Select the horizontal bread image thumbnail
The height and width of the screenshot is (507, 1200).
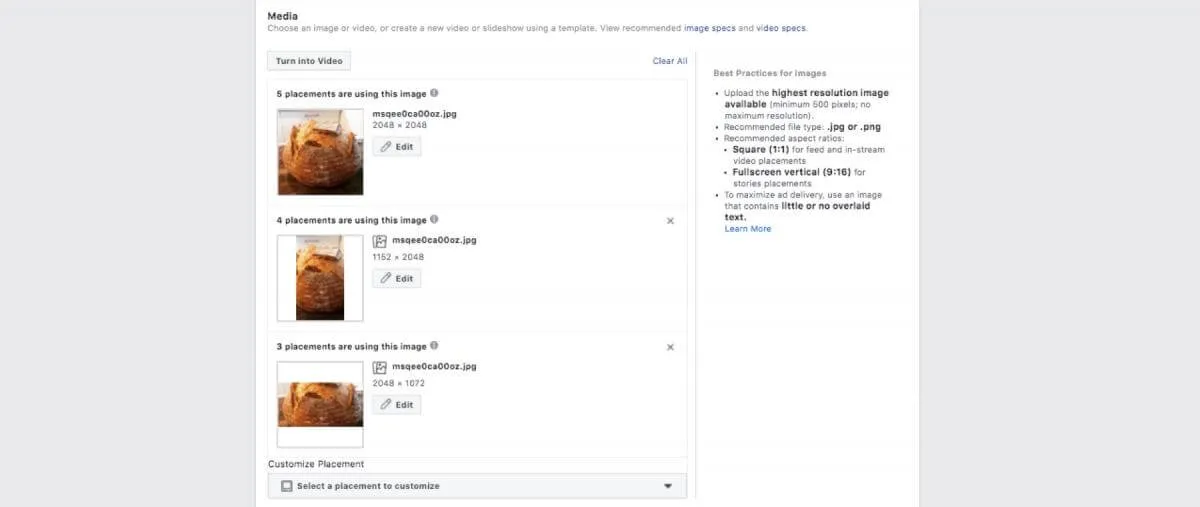pos(320,404)
